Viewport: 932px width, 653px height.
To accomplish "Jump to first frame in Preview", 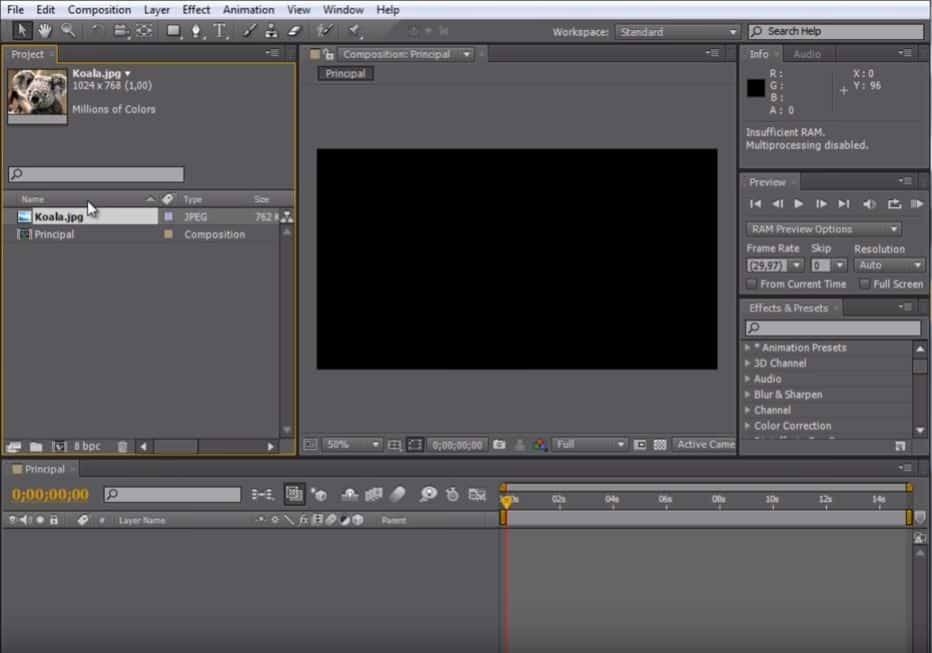I will (x=755, y=204).
